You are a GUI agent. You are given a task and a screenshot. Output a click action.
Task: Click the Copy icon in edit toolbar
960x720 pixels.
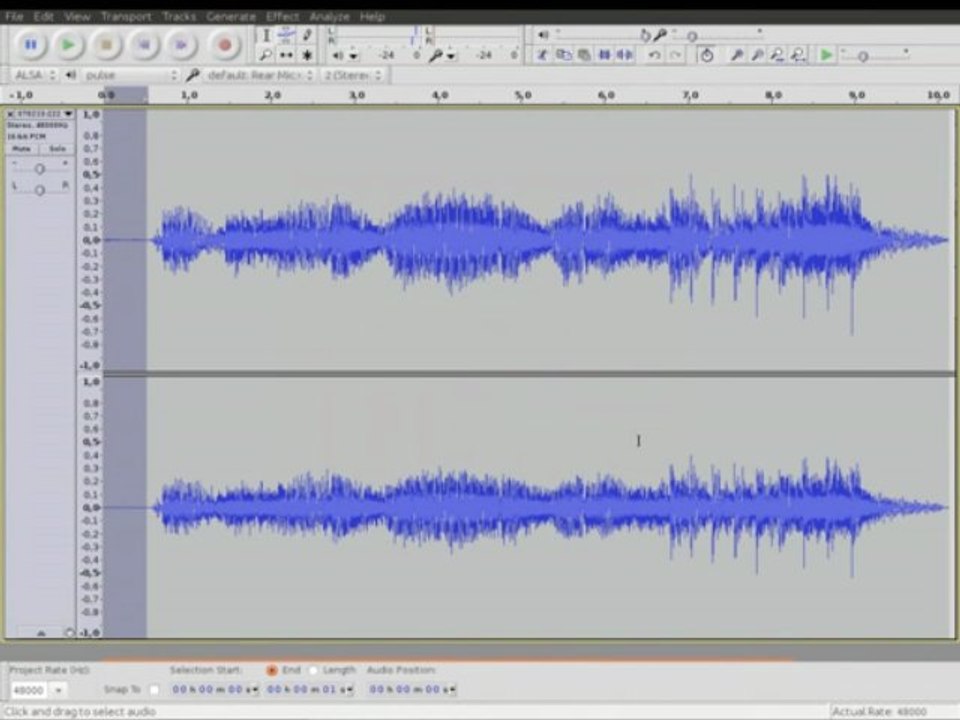563,55
